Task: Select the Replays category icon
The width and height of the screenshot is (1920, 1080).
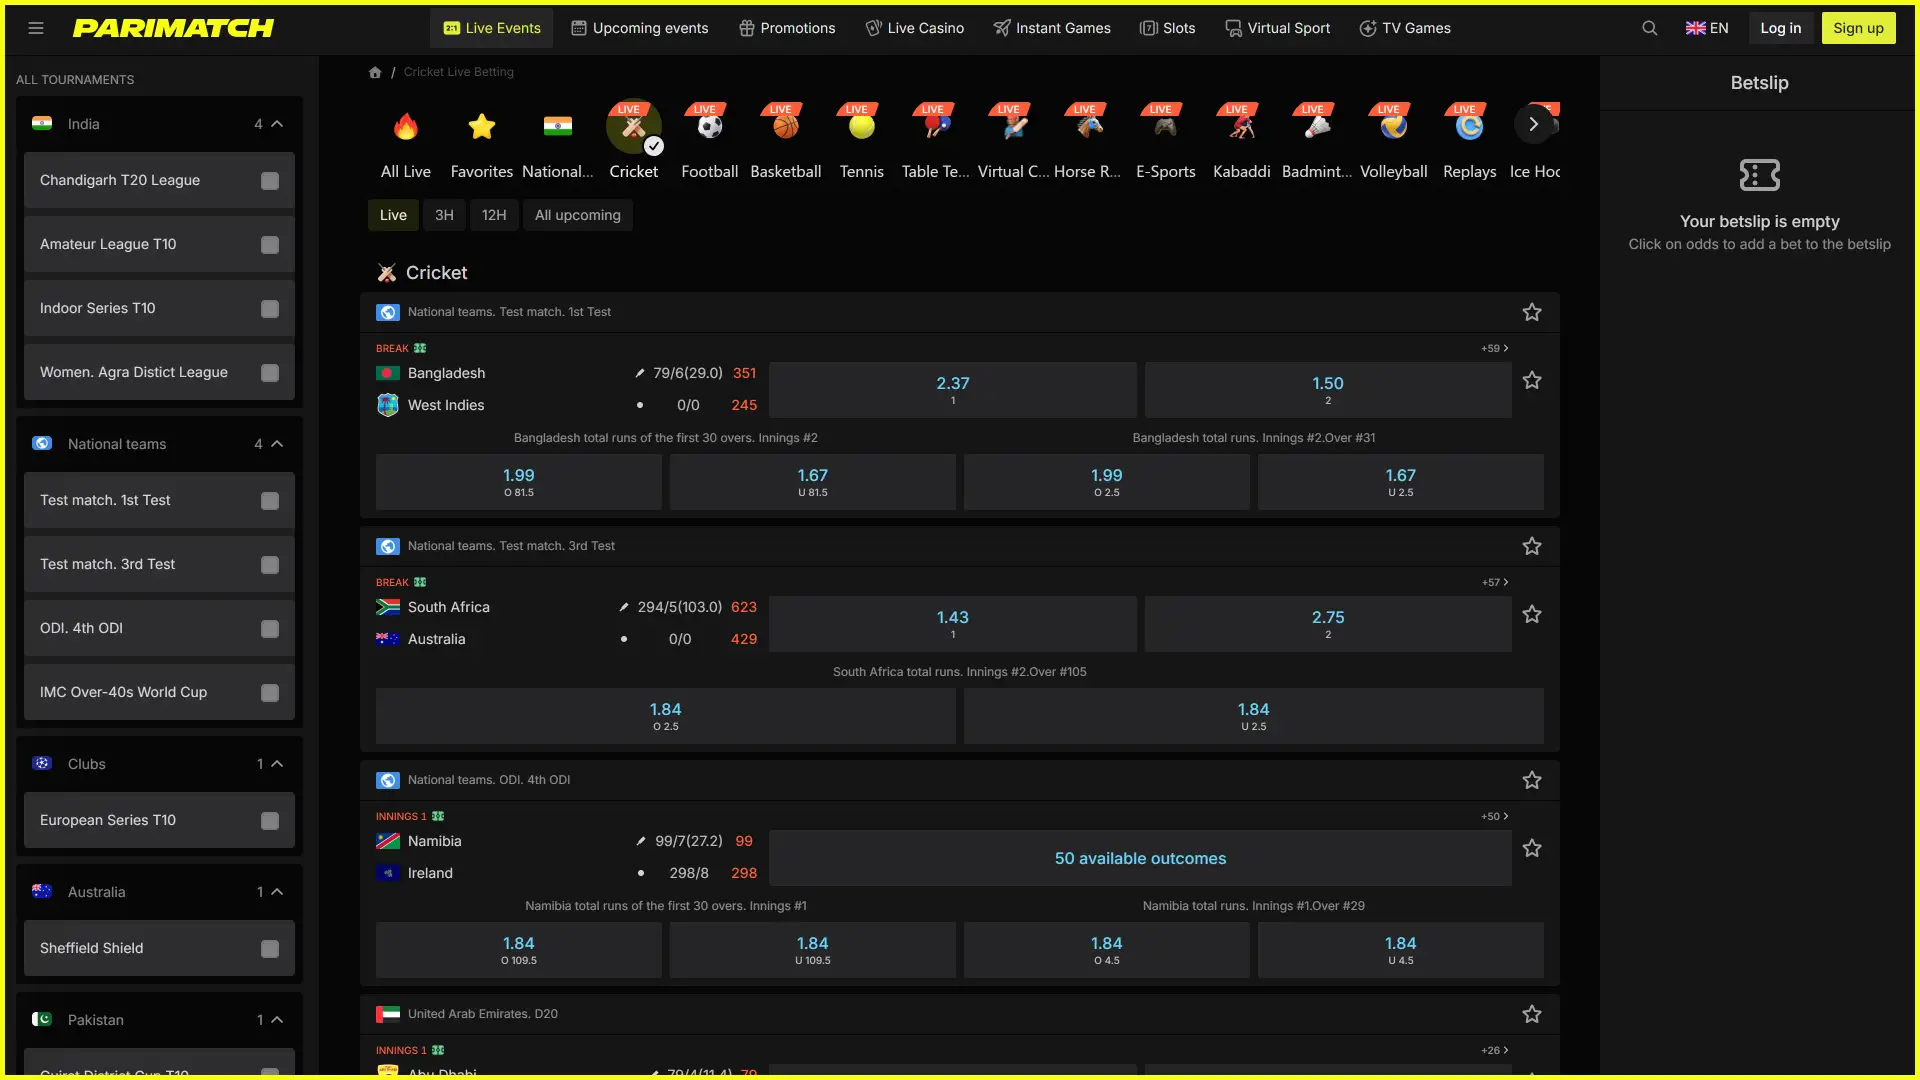Action: click(x=1470, y=127)
